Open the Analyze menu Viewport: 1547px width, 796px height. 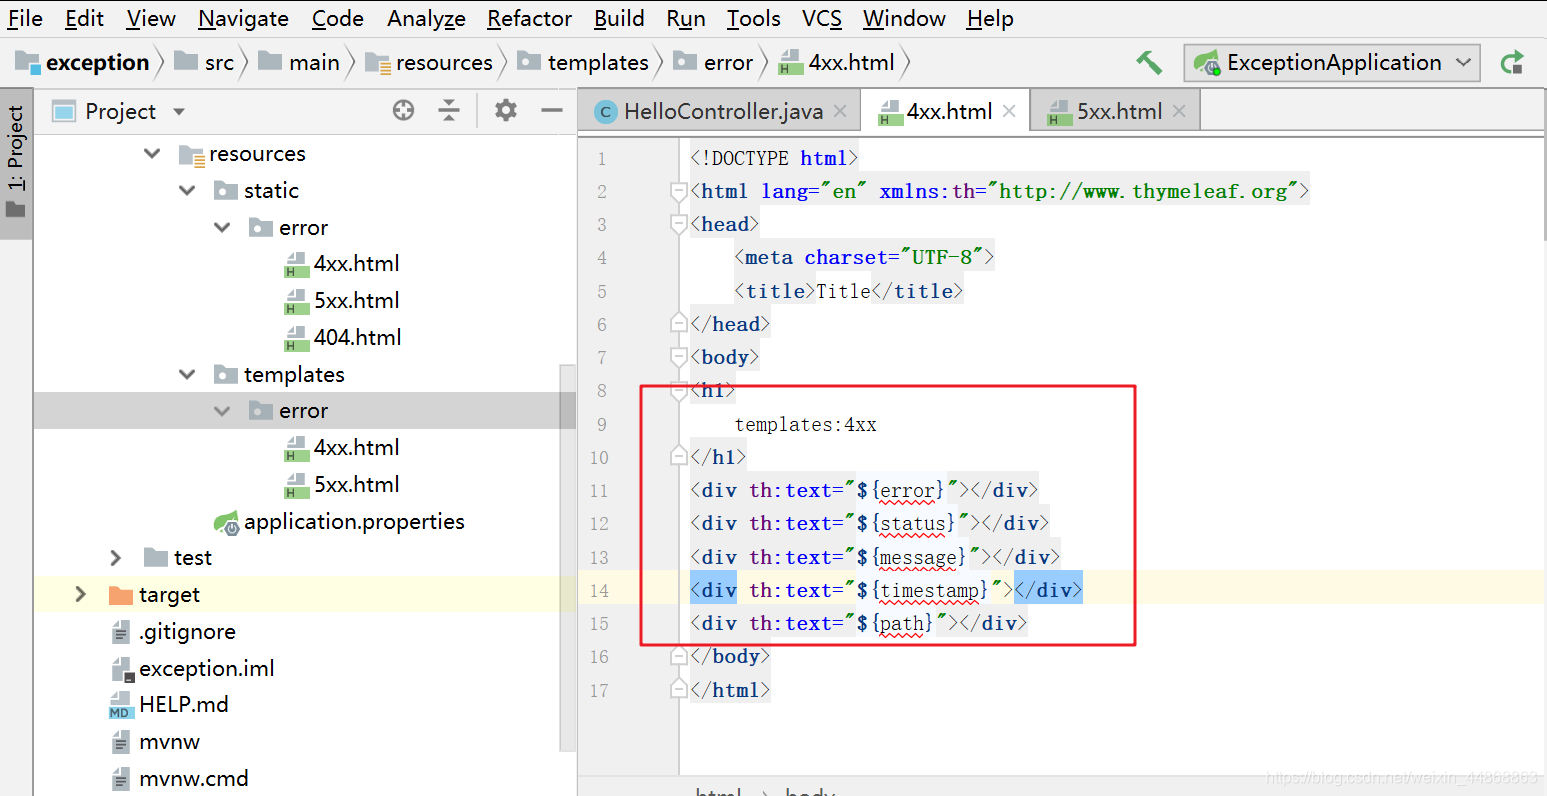point(426,18)
